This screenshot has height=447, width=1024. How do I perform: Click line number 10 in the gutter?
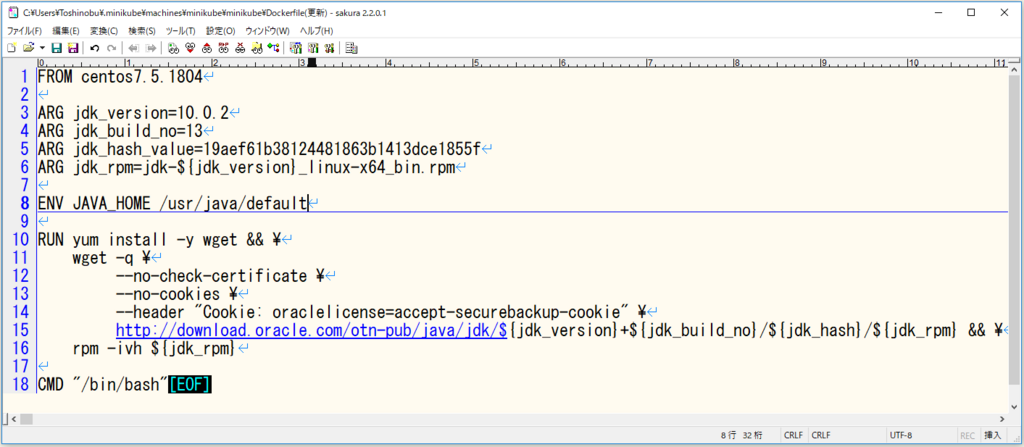click(x=22, y=240)
